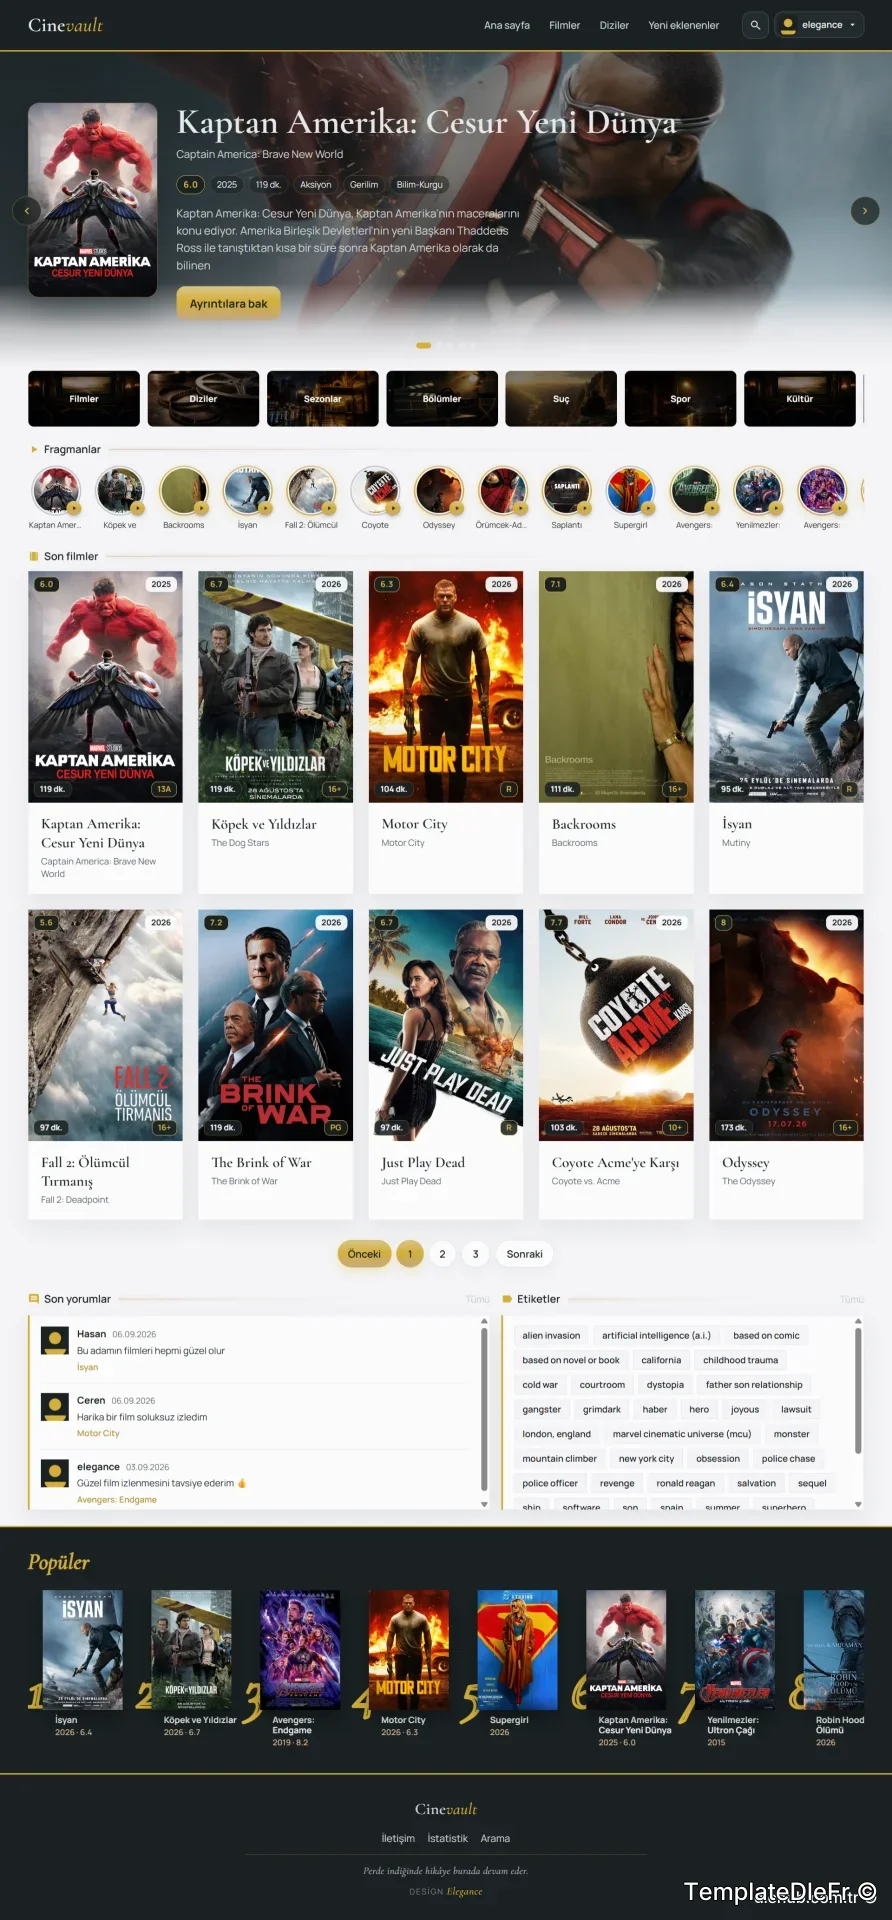This screenshot has height=1920, width=892.
Task: Click the Sonraki pagination button
Action: [x=524, y=1254]
